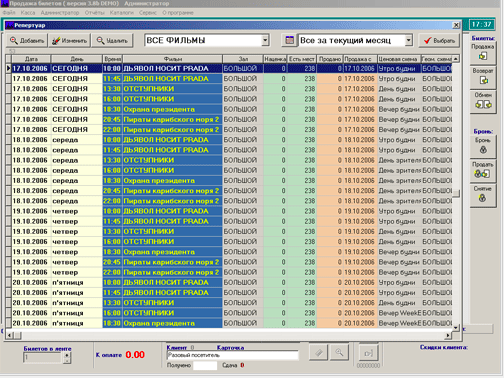Open the Администратор menu
The width and height of the screenshot is (504, 378).
point(60,13)
